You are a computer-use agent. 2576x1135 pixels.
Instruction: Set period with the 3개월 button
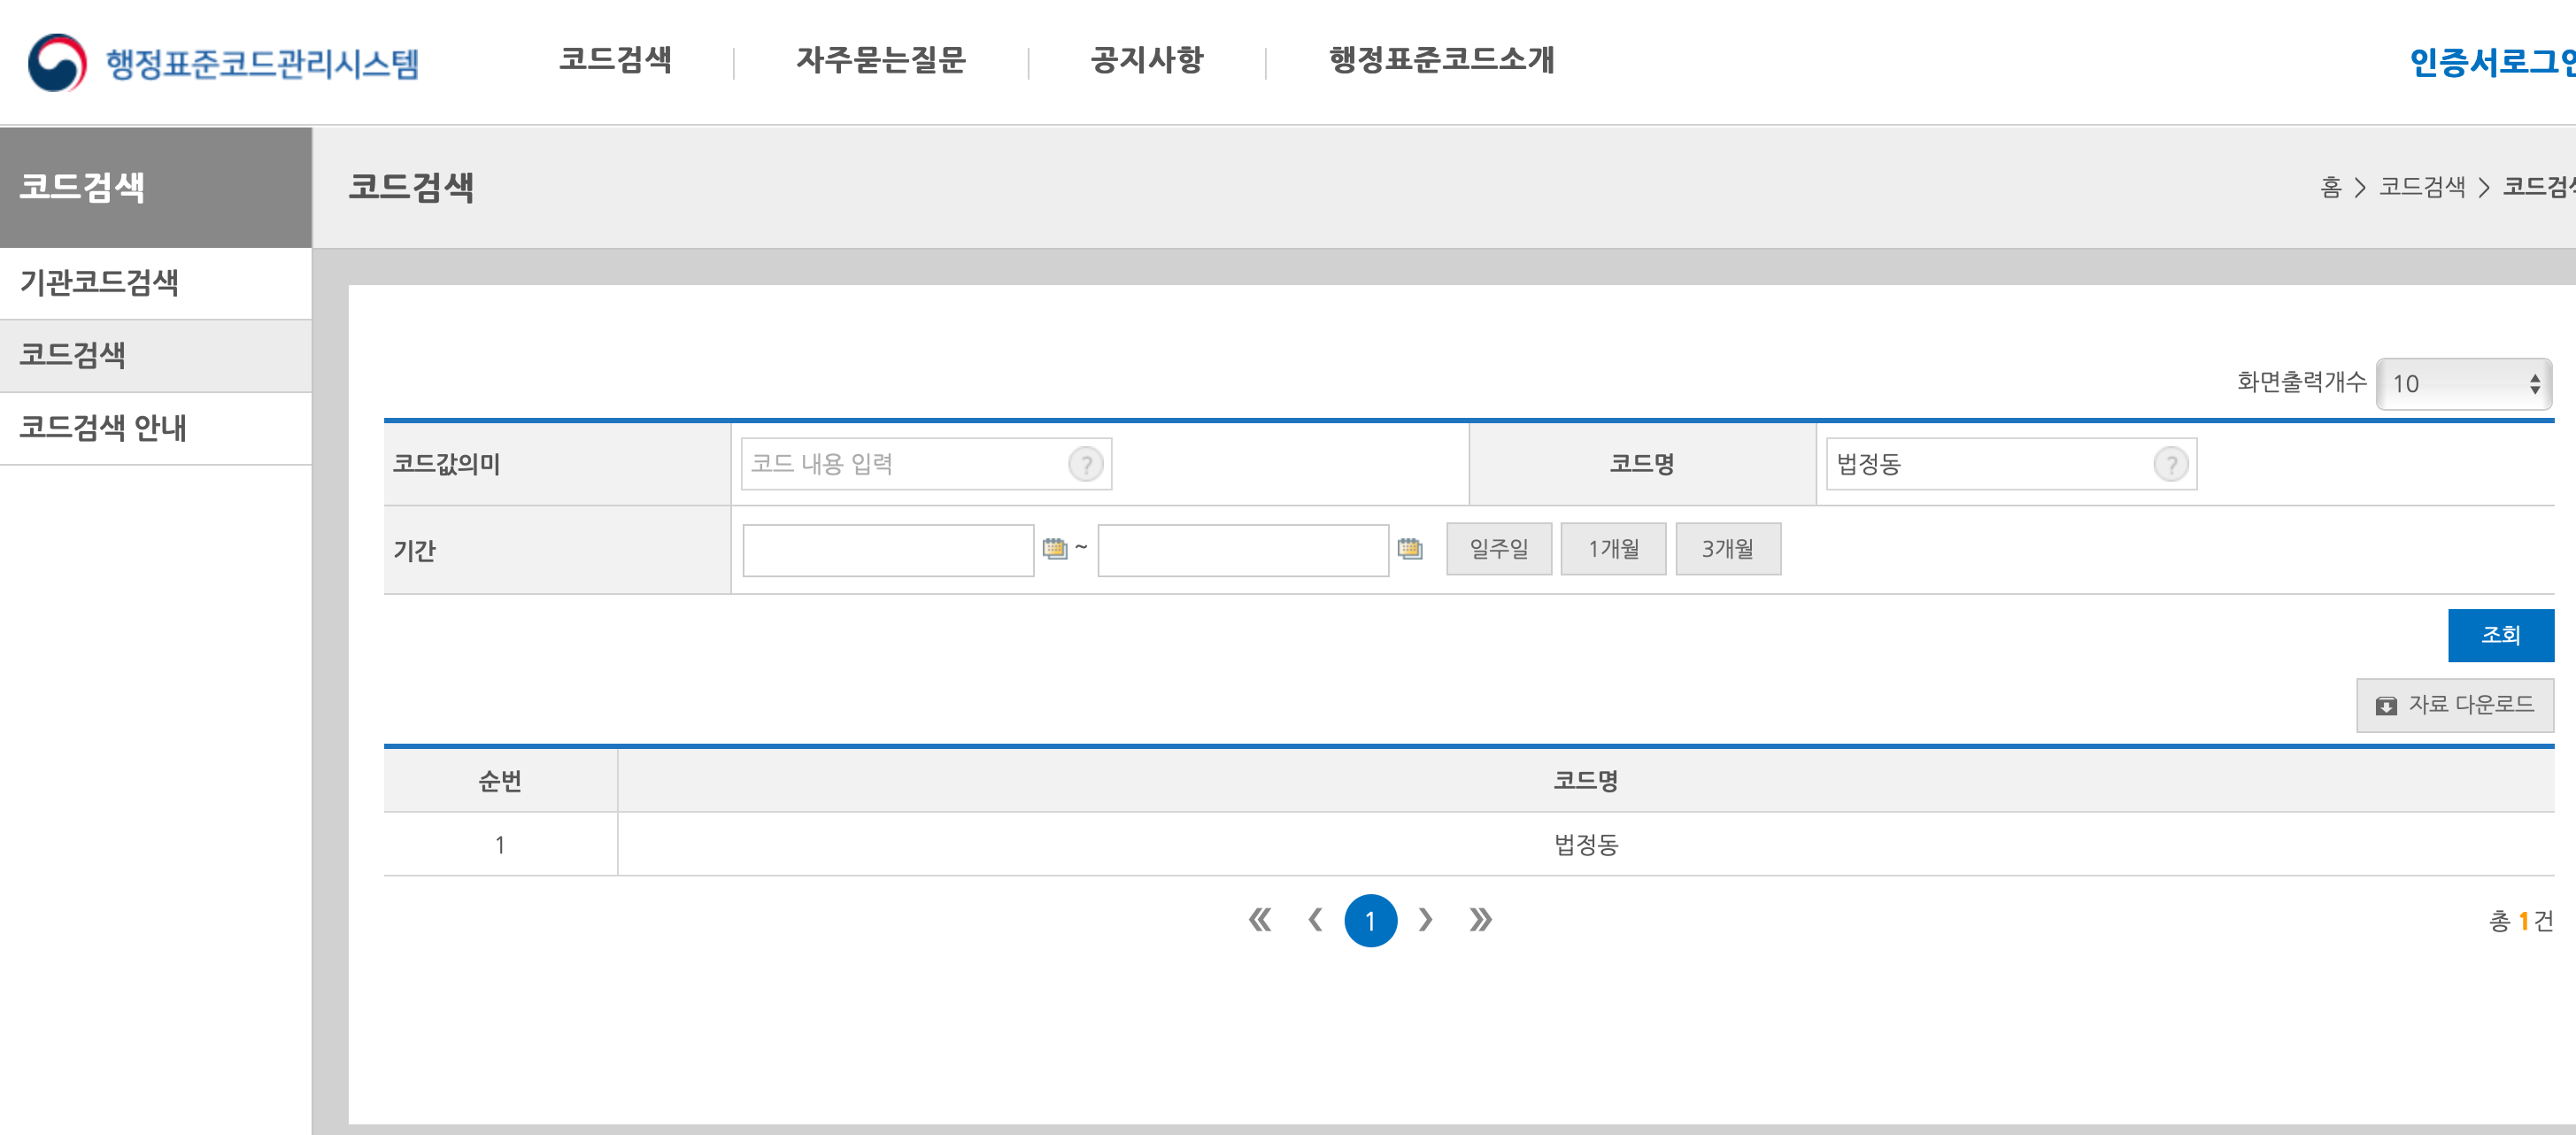[1727, 549]
